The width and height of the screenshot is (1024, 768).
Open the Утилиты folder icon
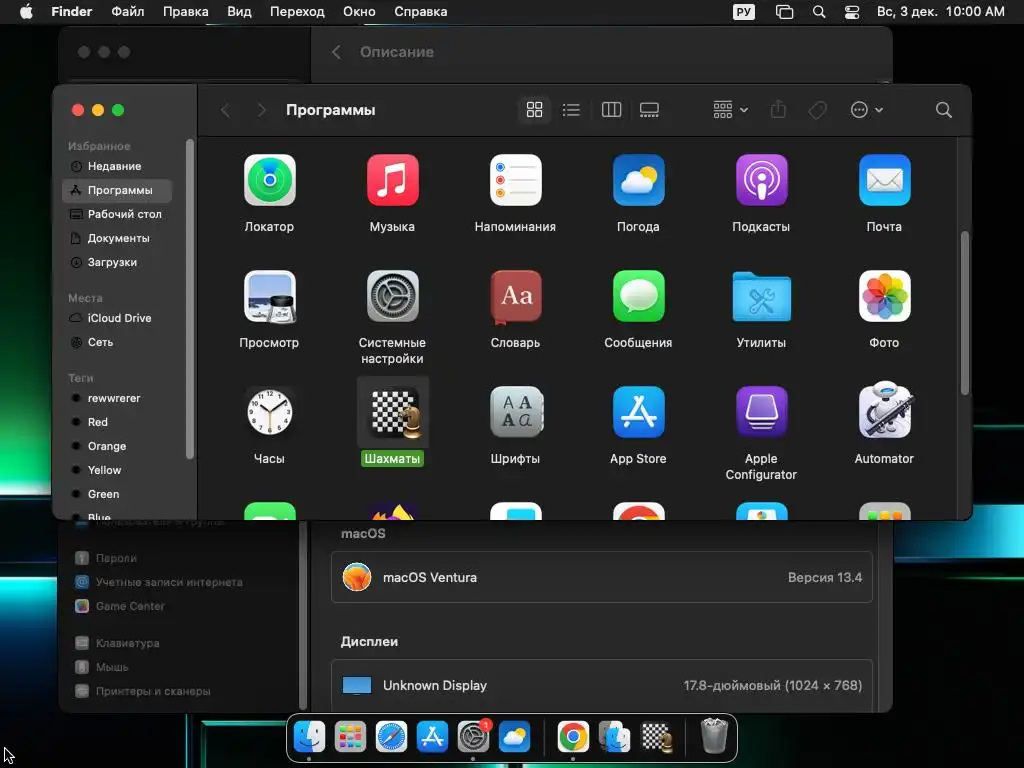click(x=761, y=297)
